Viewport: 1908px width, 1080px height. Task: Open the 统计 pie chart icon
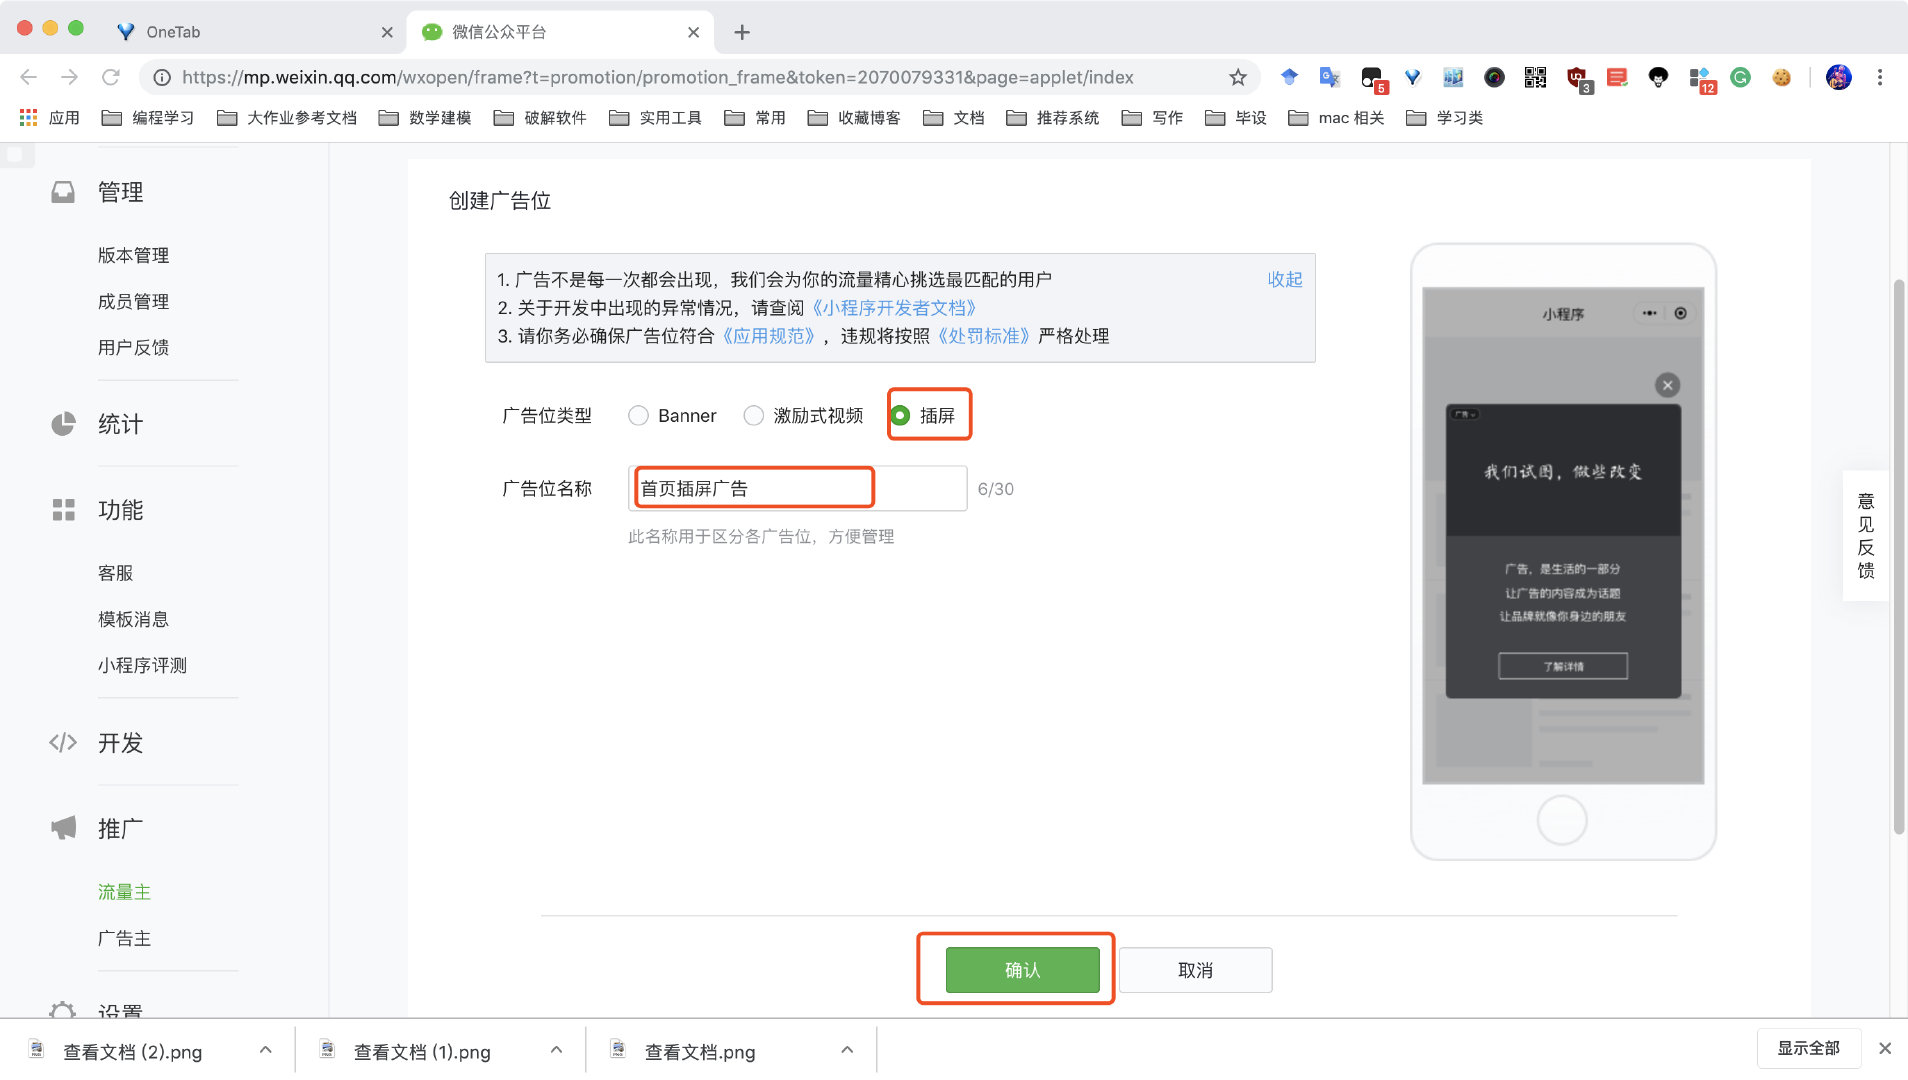pos(62,424)
